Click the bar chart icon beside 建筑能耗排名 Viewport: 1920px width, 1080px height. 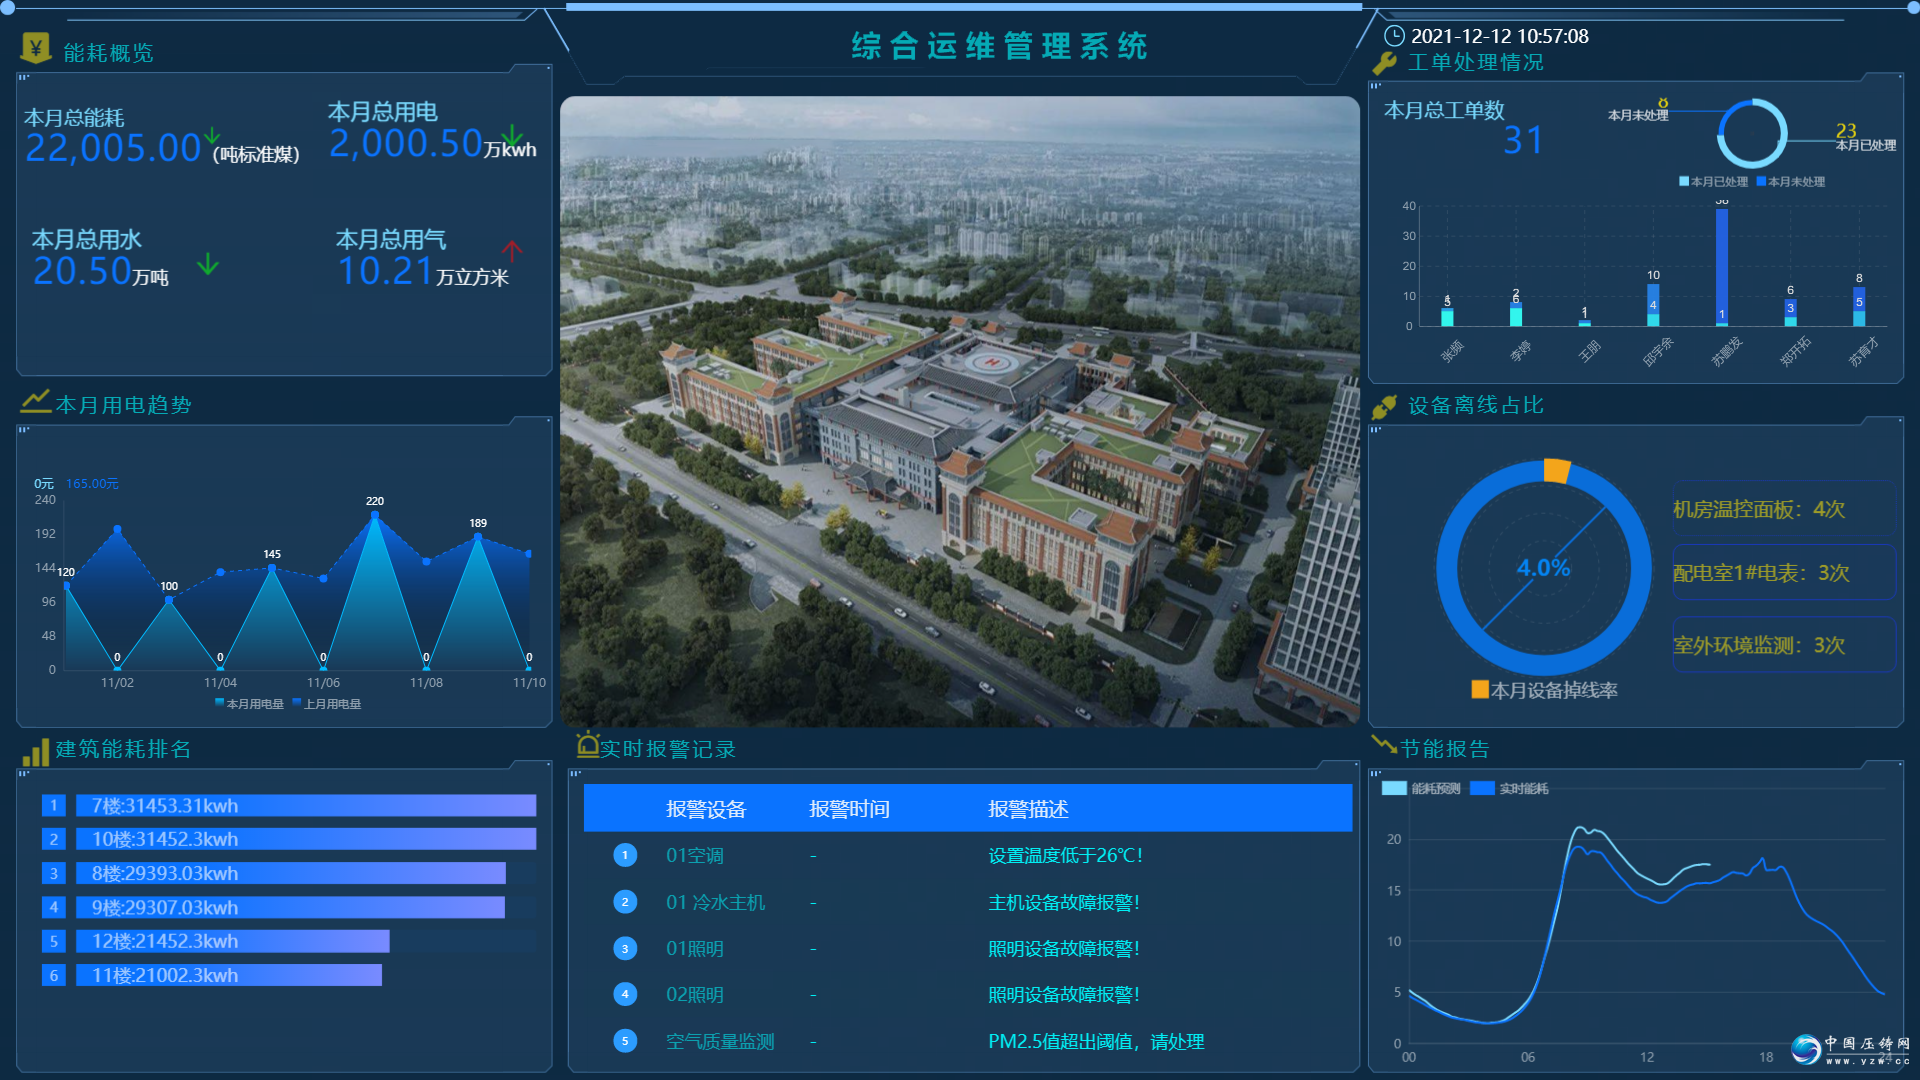coord(35,753)
